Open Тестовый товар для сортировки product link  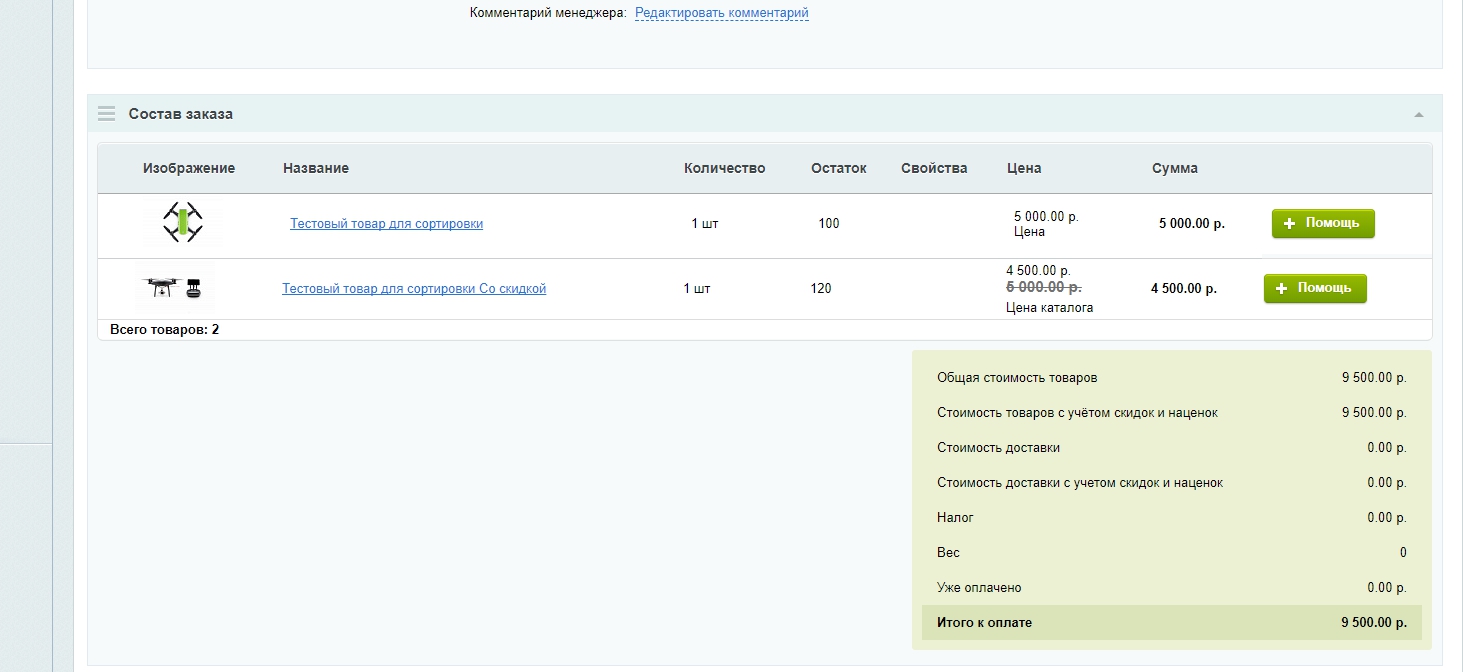386,224
